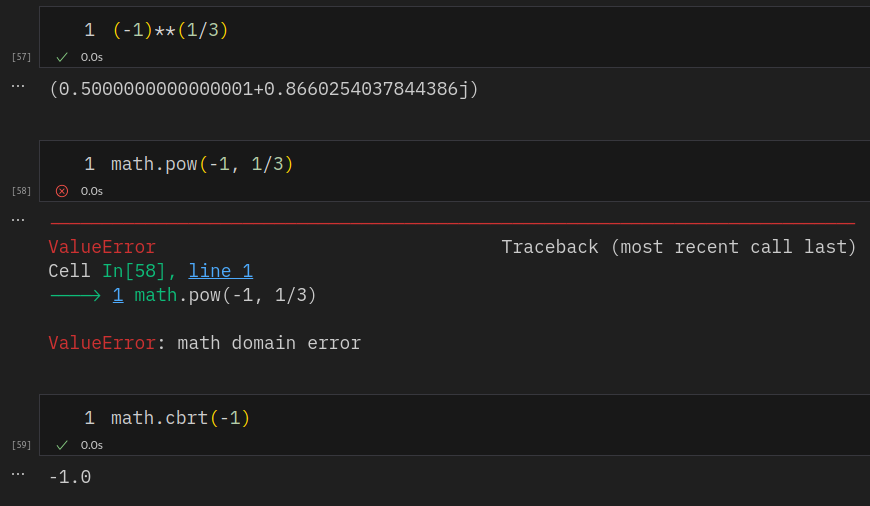Image resolution: width=870 pixels, height=506 pixels.
Task: Click line number 1 in the math.pow cell
Action: point(89,164)
